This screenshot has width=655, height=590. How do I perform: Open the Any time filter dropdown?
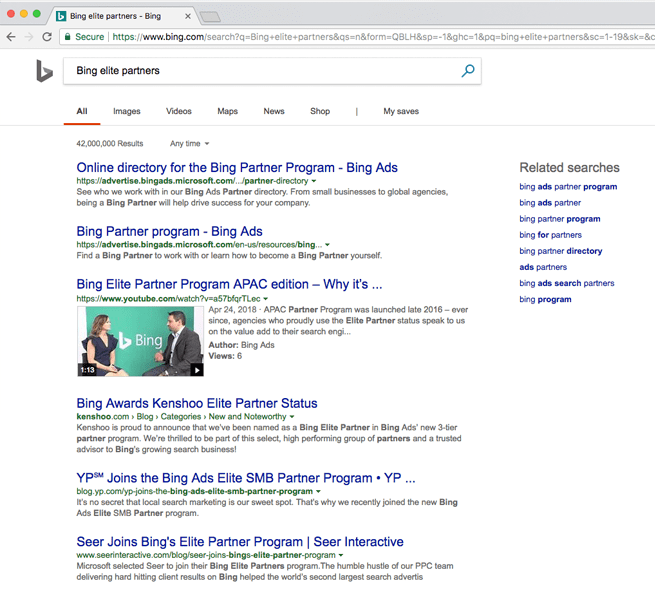tap(189, 144)
